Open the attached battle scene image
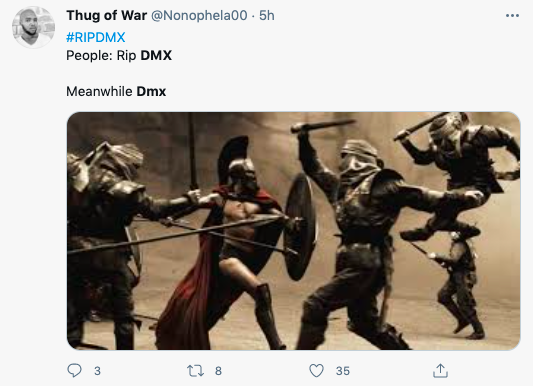Viewport: 533px width, 386px height. pos(293,231)
